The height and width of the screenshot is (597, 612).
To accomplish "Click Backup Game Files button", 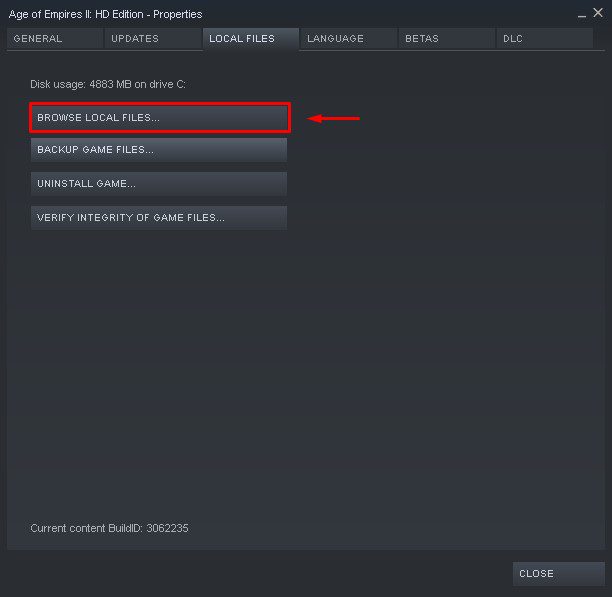I will pyautogui.click(x=159, y=150).
